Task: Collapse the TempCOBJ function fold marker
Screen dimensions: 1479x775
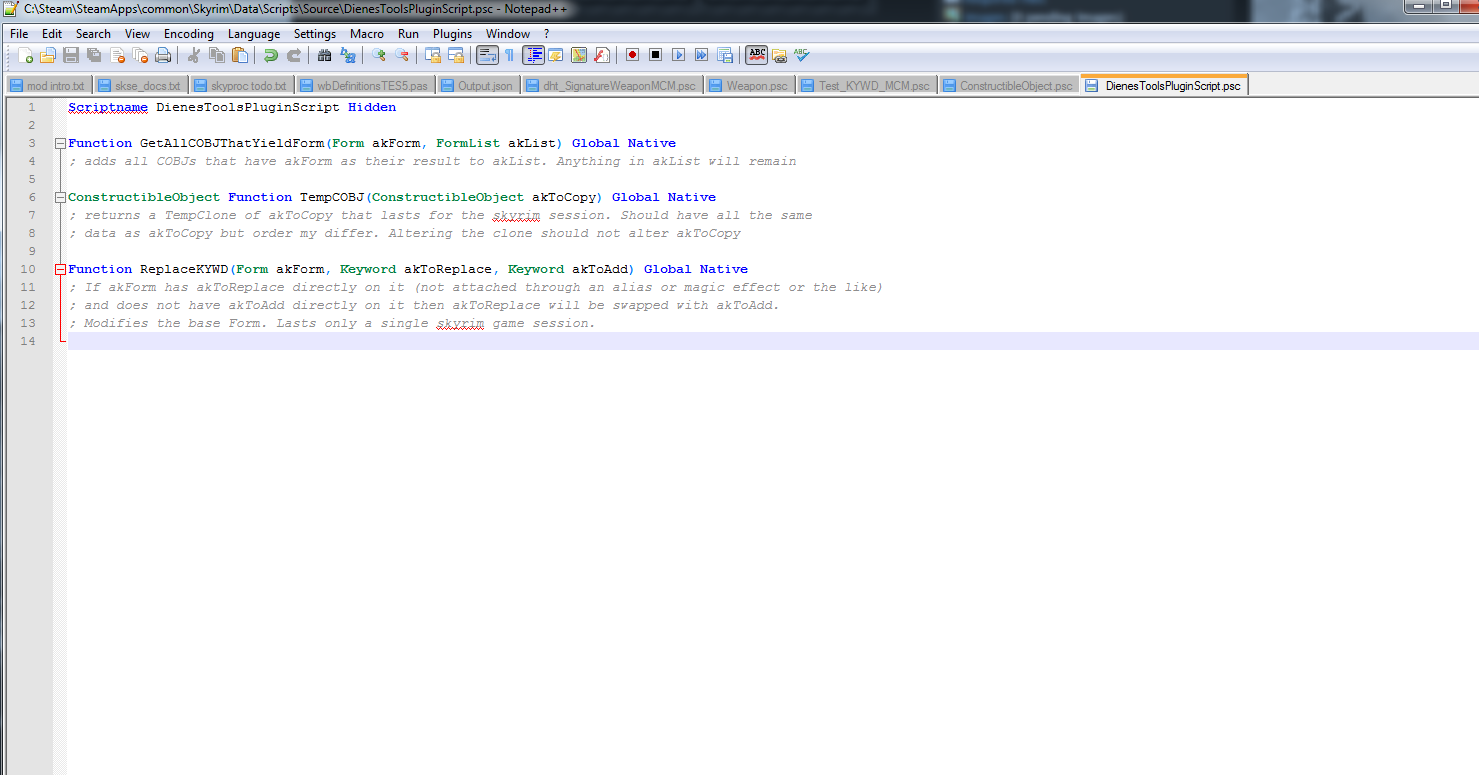Action: point(60,197)
